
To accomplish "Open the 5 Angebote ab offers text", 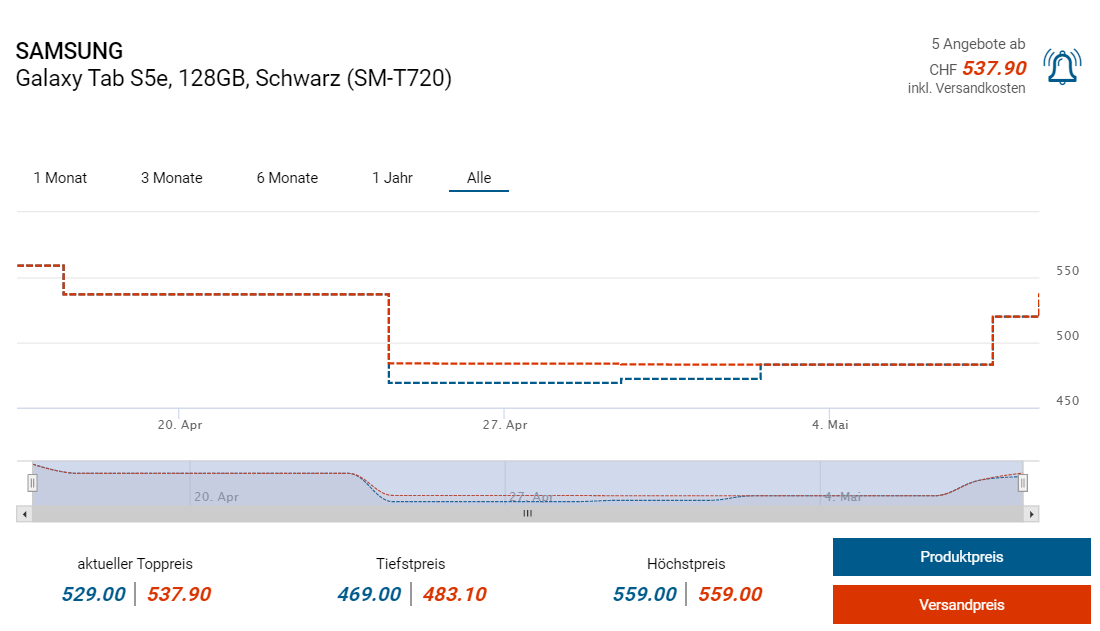I will (x=977, y=44).
